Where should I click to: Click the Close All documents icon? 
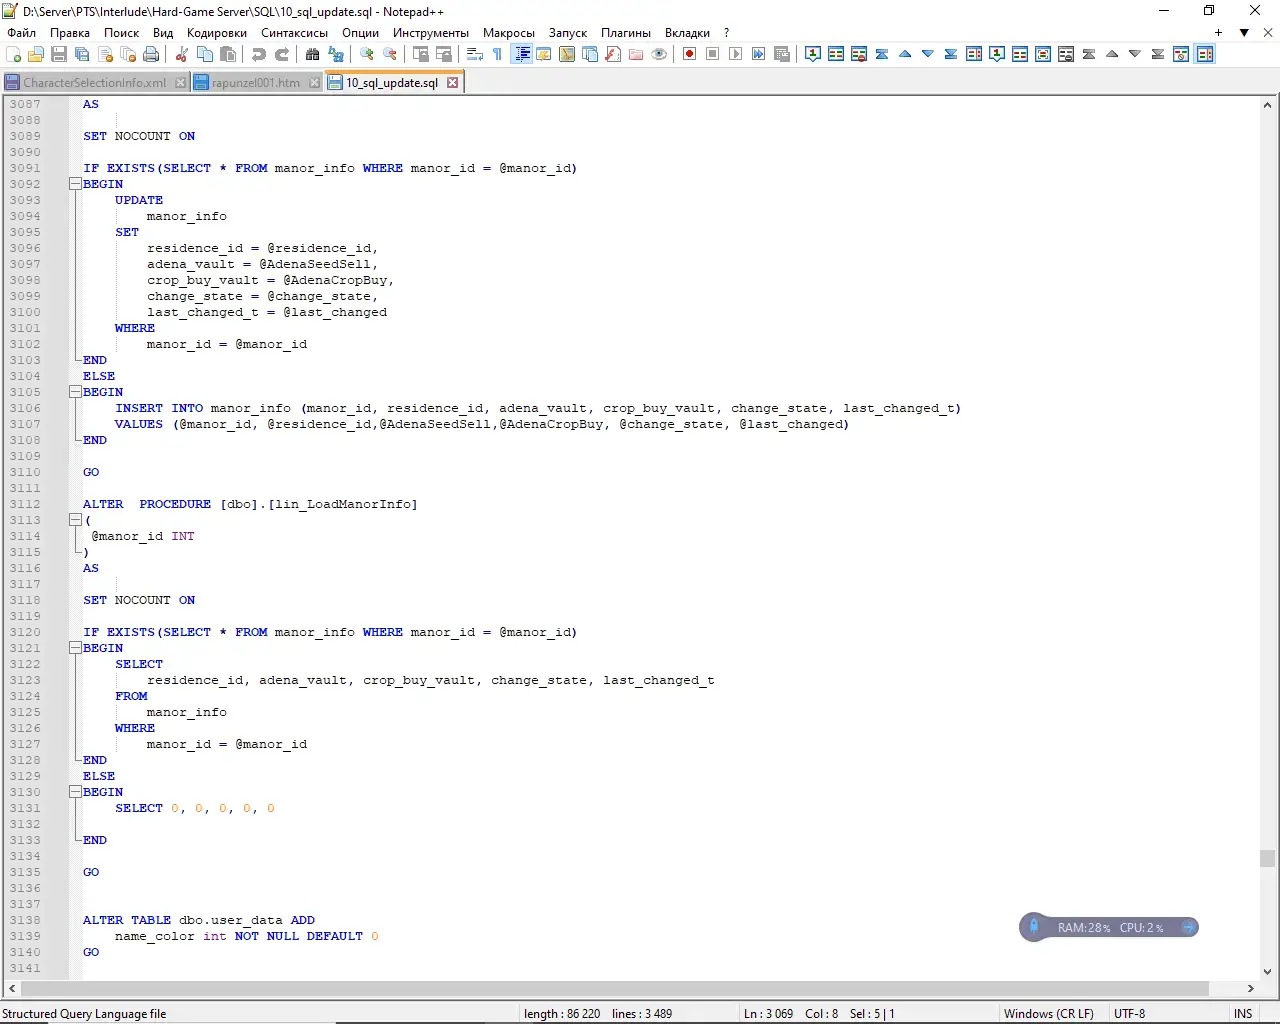[x=128, y=54]
